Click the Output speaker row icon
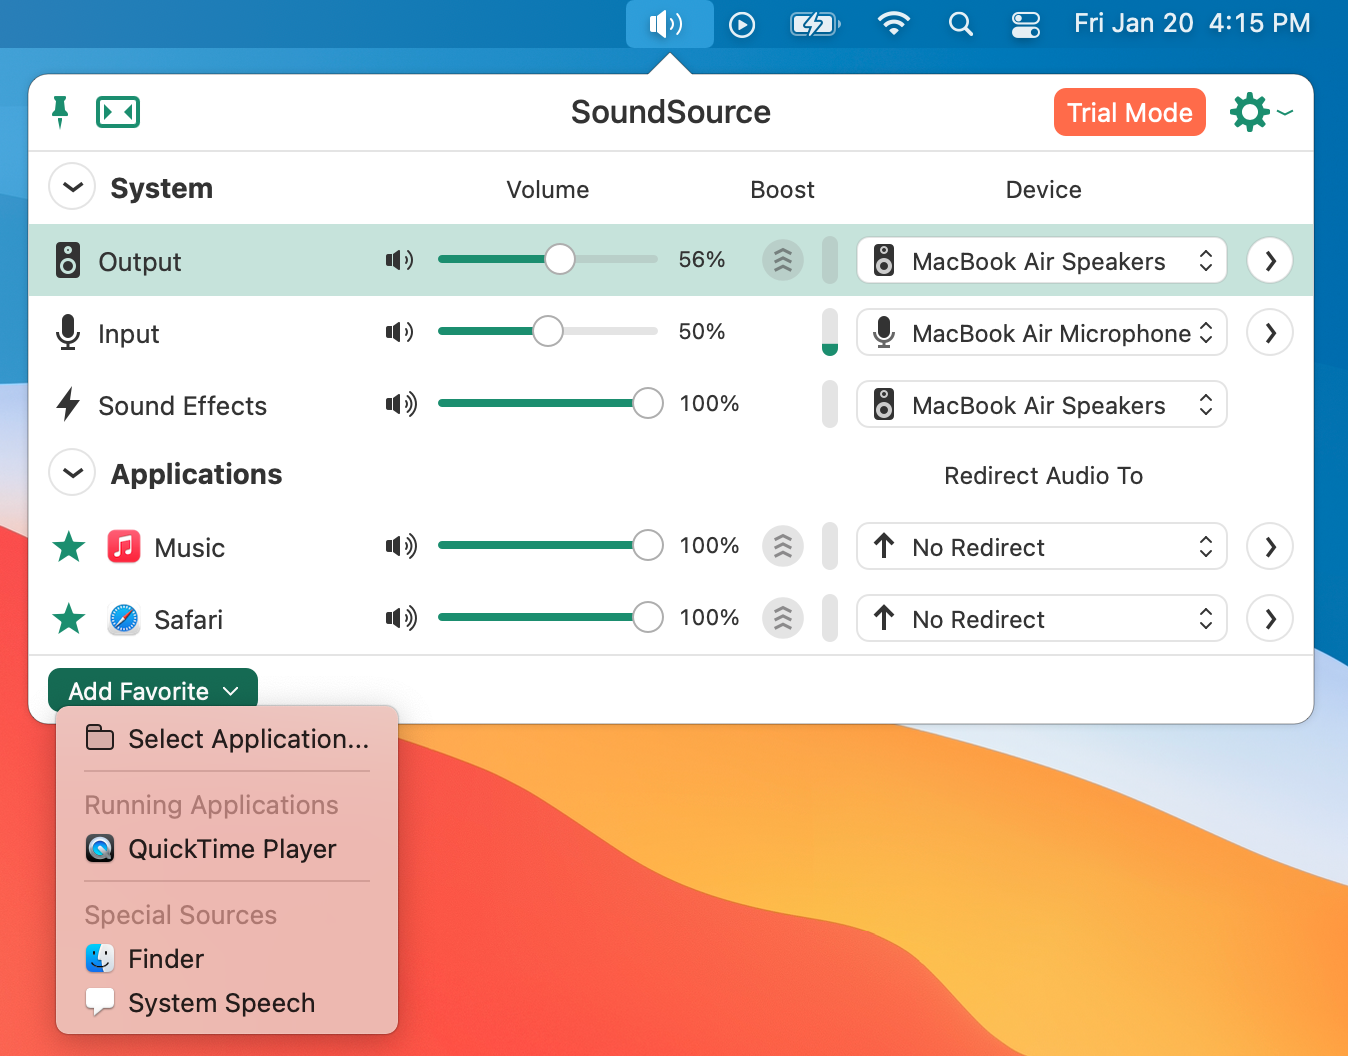Viewport: 1348px width, 1056px height. [x=67, y=260]
